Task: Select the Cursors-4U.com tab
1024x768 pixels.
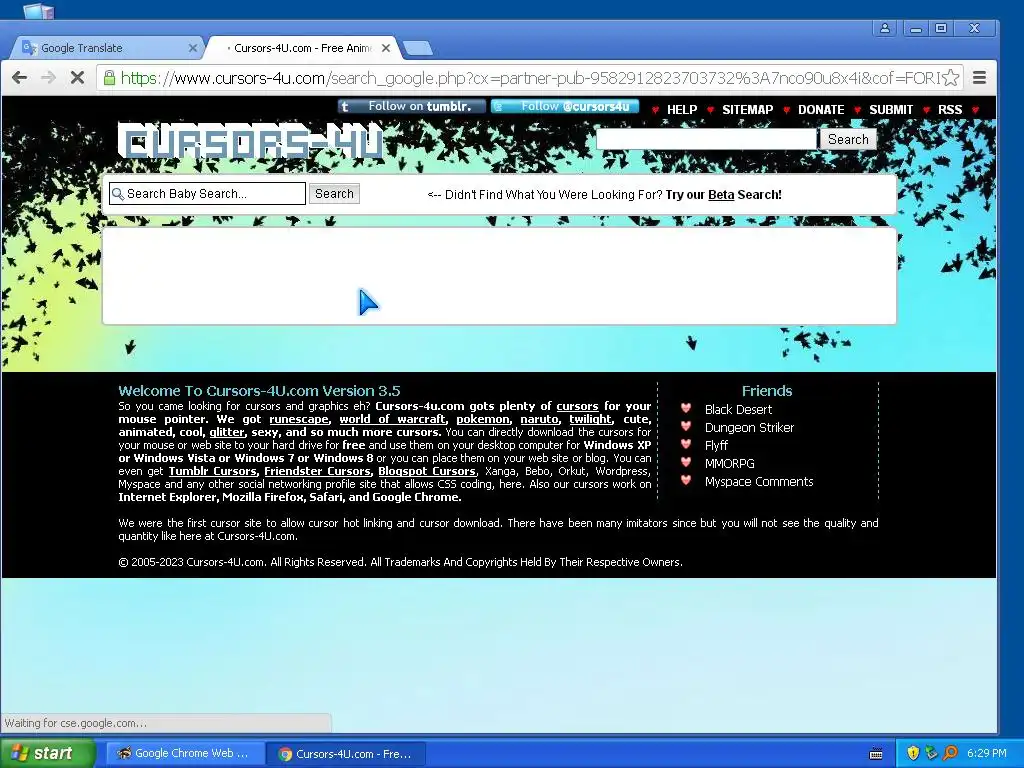Action: [x=302, y=48]
